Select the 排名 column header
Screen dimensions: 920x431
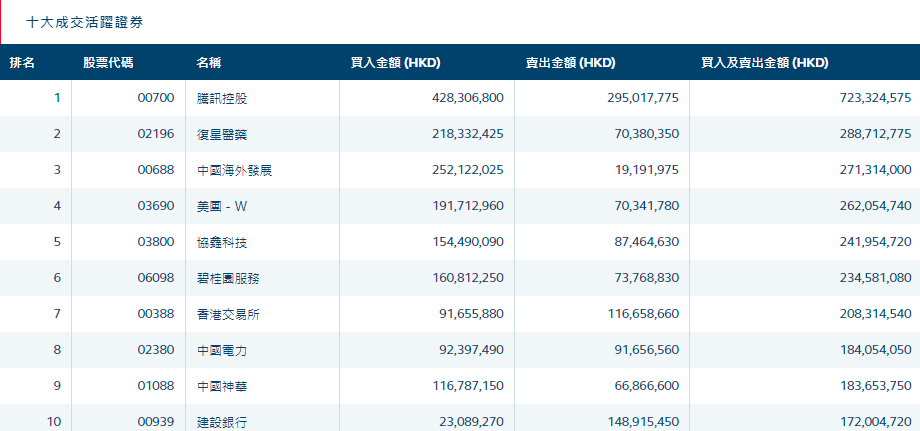22,63
